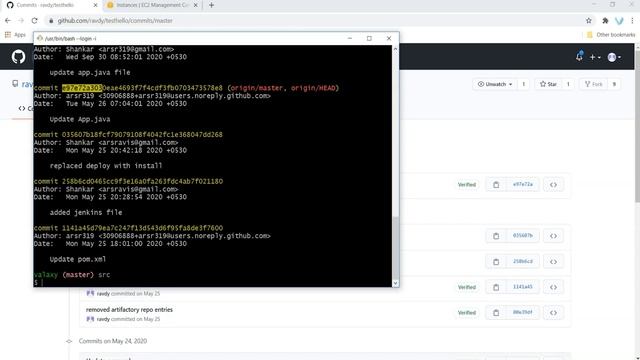Screen dimensions: 640x360
Task: Copy full SHA for commit 035607b
Action: 496,236
